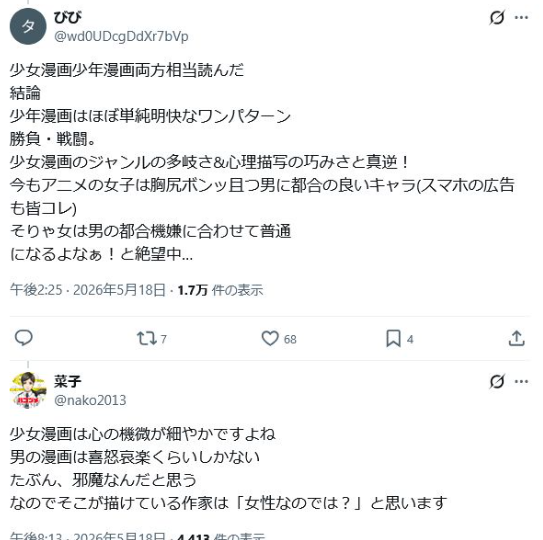This screenshot has height=540, width=543.
Task: Like the tweet with 68 likes
Action: point(270,338)
